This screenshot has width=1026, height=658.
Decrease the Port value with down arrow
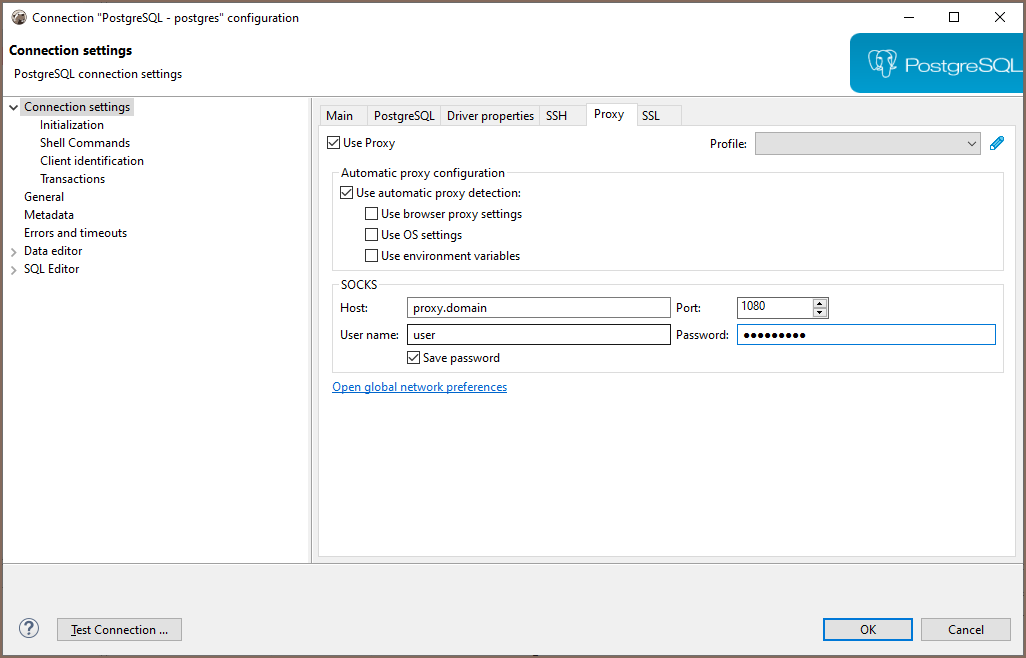pos(820,312)
